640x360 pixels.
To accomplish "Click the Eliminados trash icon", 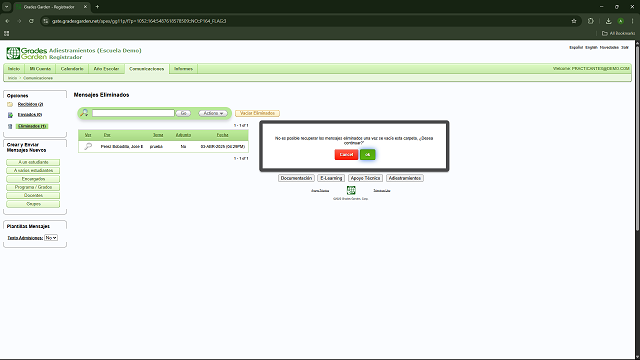I will pos(10,127).
